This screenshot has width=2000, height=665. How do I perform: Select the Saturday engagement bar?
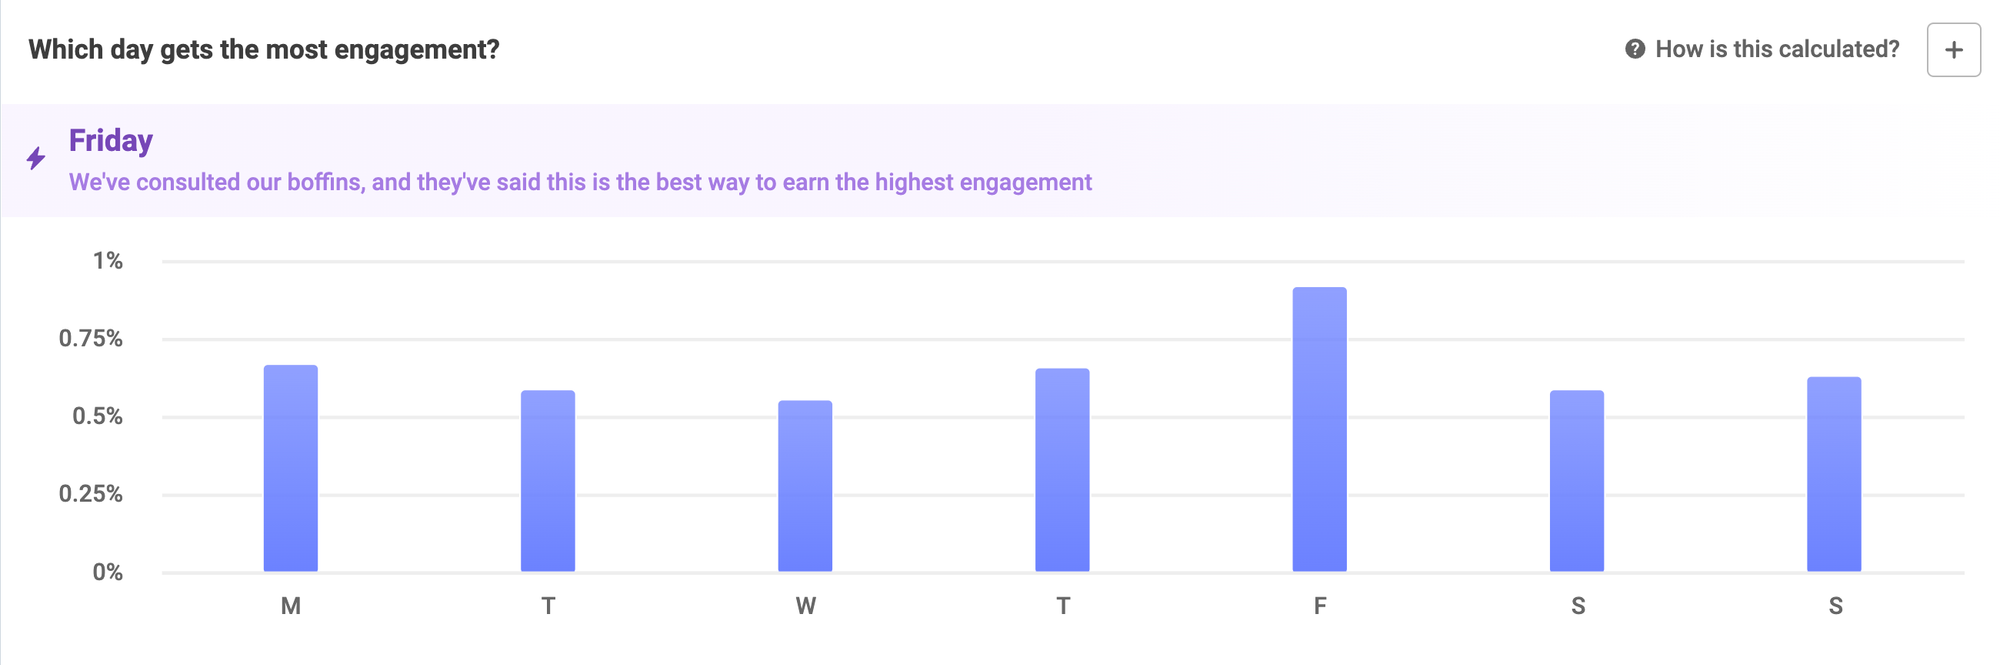click(x=1577, y=481)
